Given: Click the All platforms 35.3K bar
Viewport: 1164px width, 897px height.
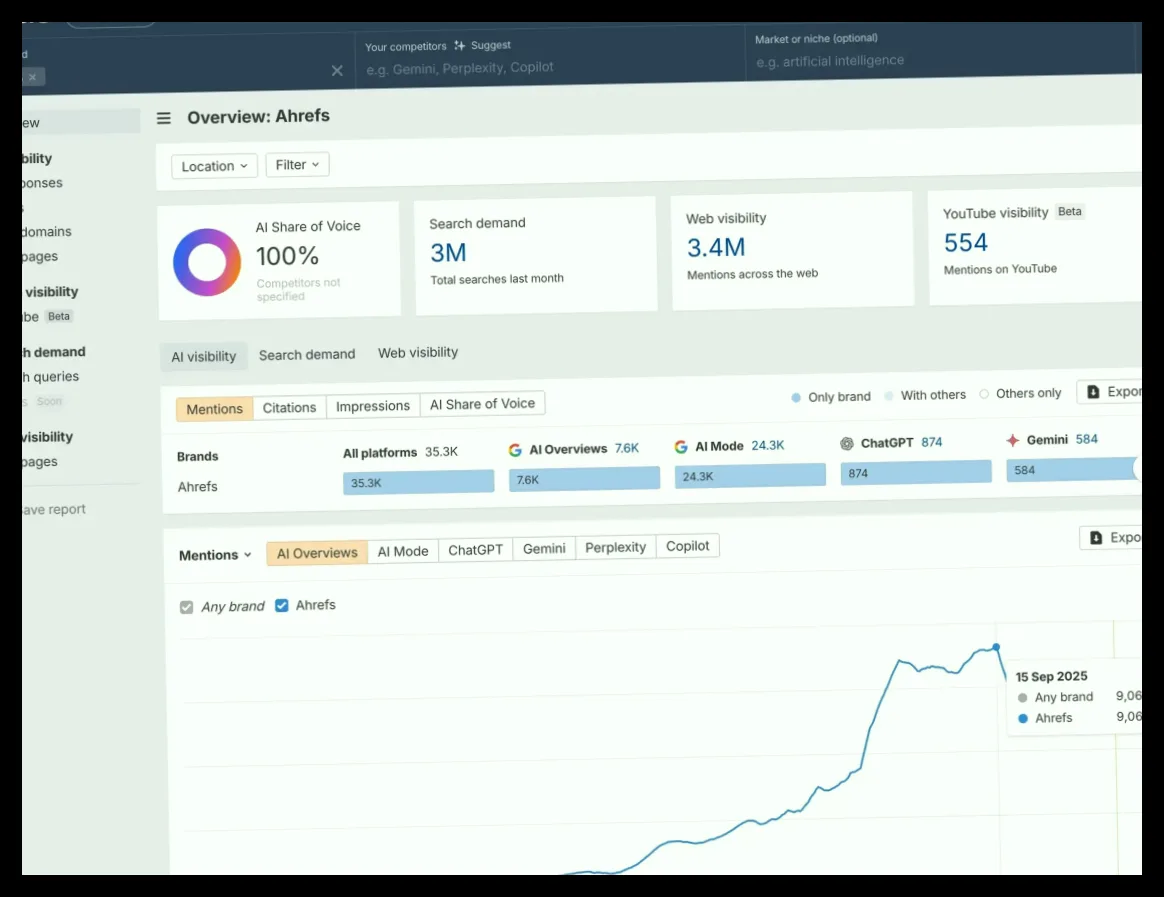Looking at the screenshot, I should click(x=419, y=482).
